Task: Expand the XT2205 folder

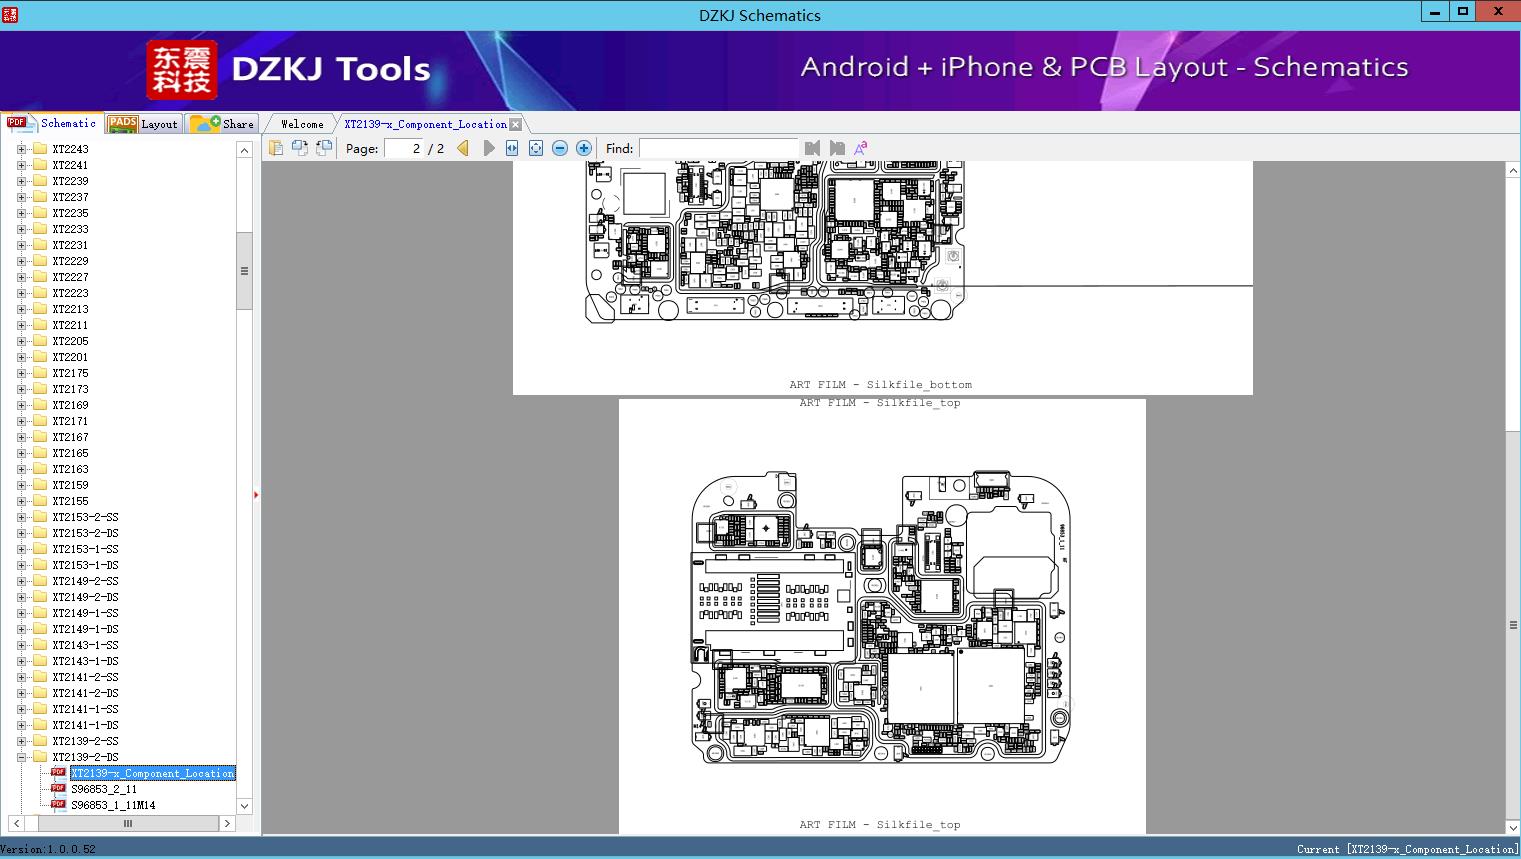Action: [x=22, y=341]
